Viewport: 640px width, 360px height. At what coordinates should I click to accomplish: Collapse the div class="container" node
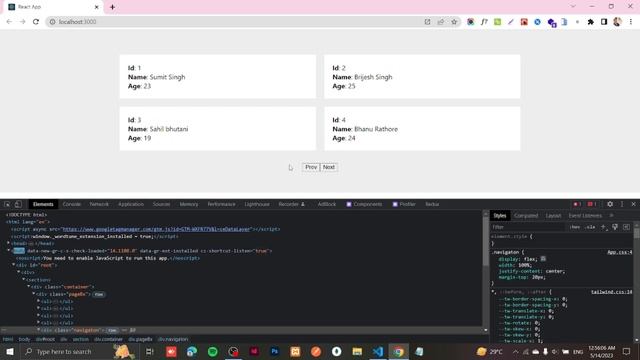pyautogui.click(x=29, y=286)
